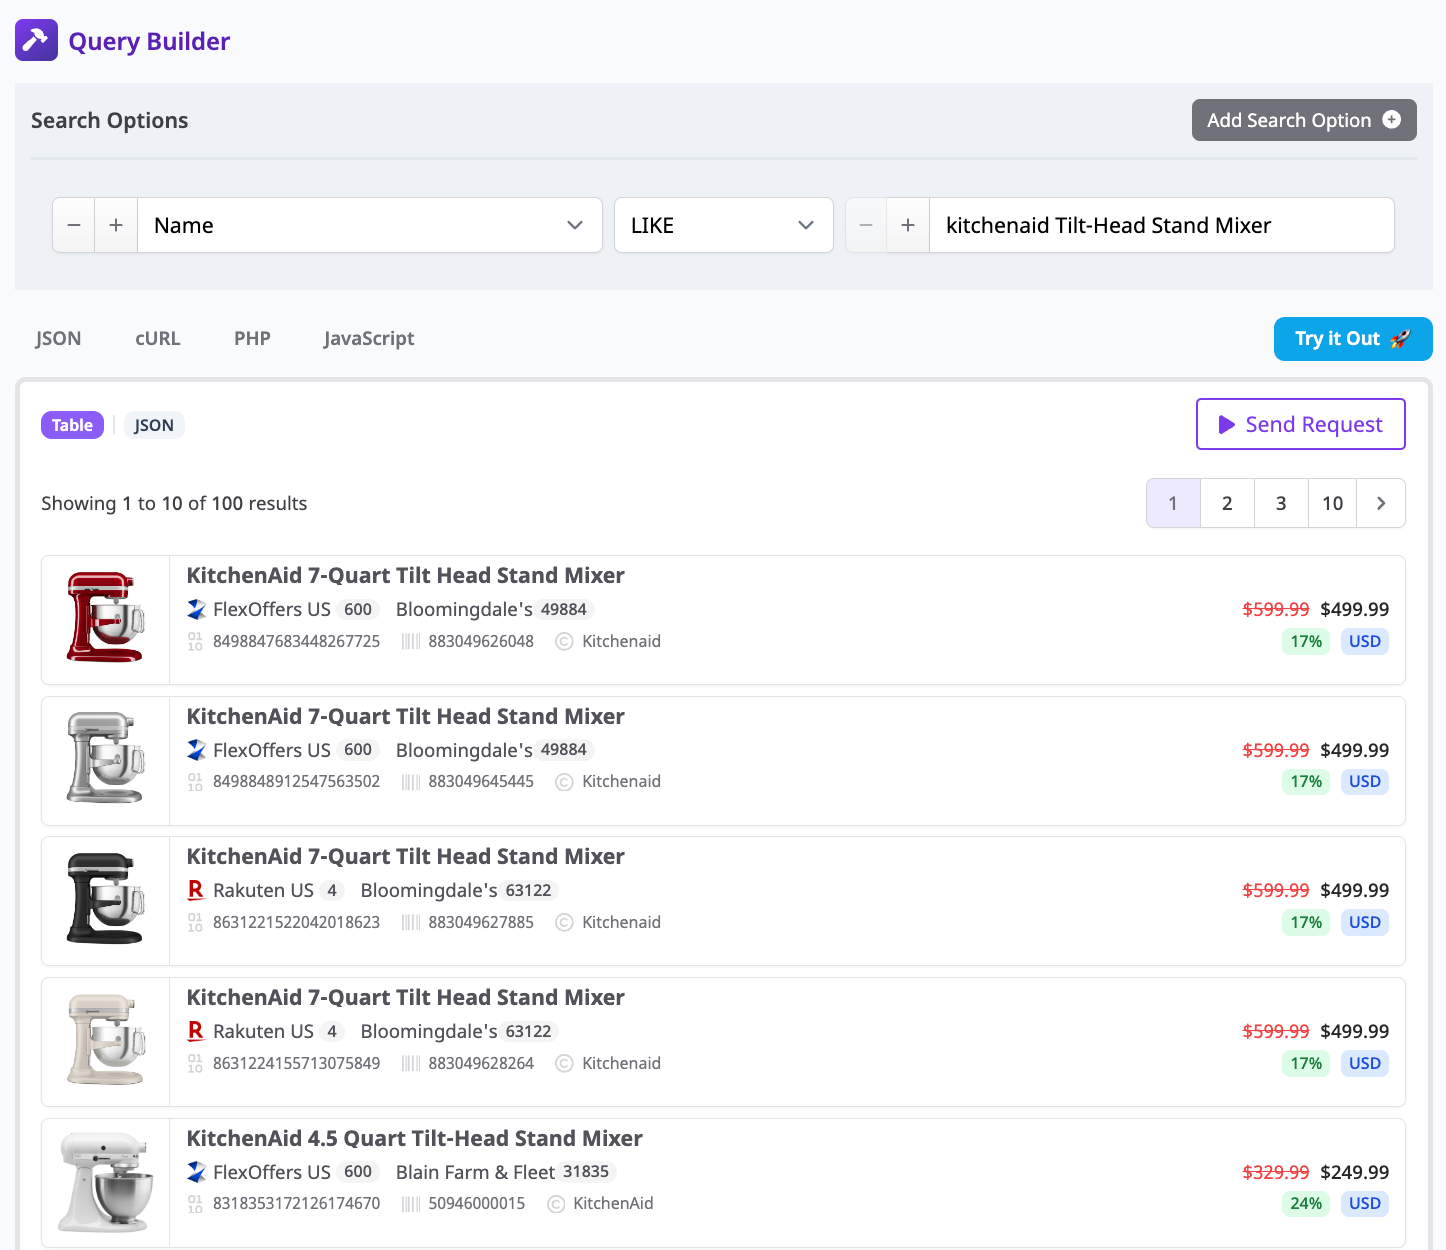Click FlexOffers icon in second result row
1446x1250 pixels.
point(196,750)
